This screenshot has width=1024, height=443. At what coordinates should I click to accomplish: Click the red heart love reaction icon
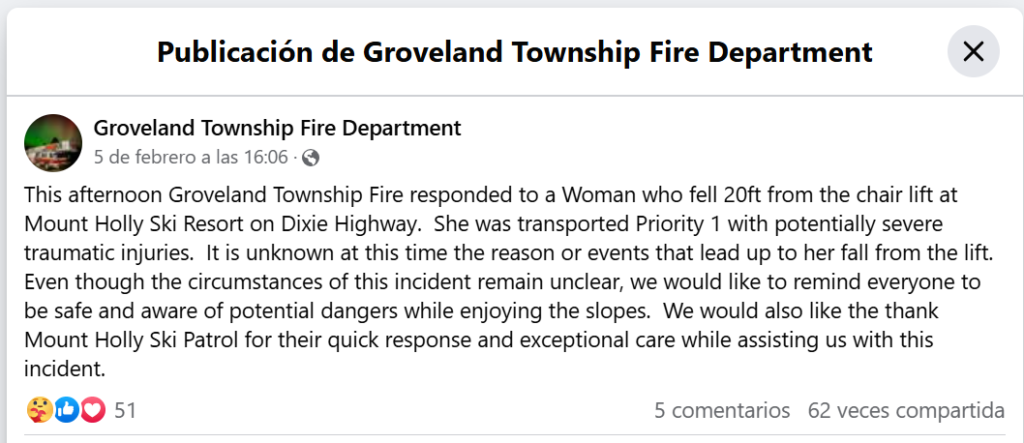[93, 410]
